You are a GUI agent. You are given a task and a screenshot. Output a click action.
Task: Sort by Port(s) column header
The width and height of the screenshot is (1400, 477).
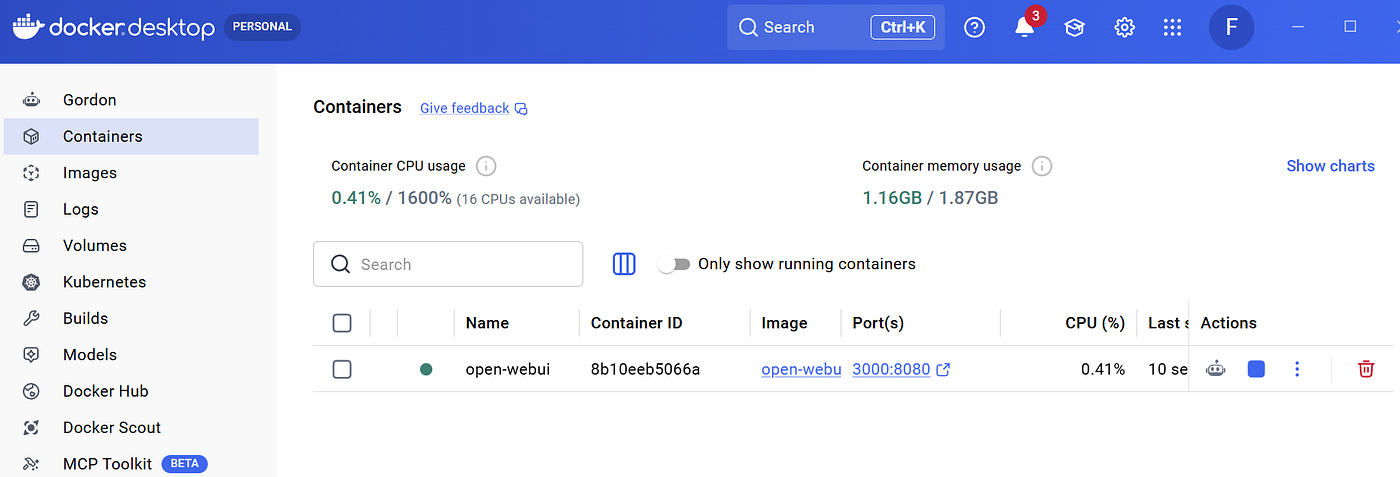pyautogui.click(x=878, y=323)
